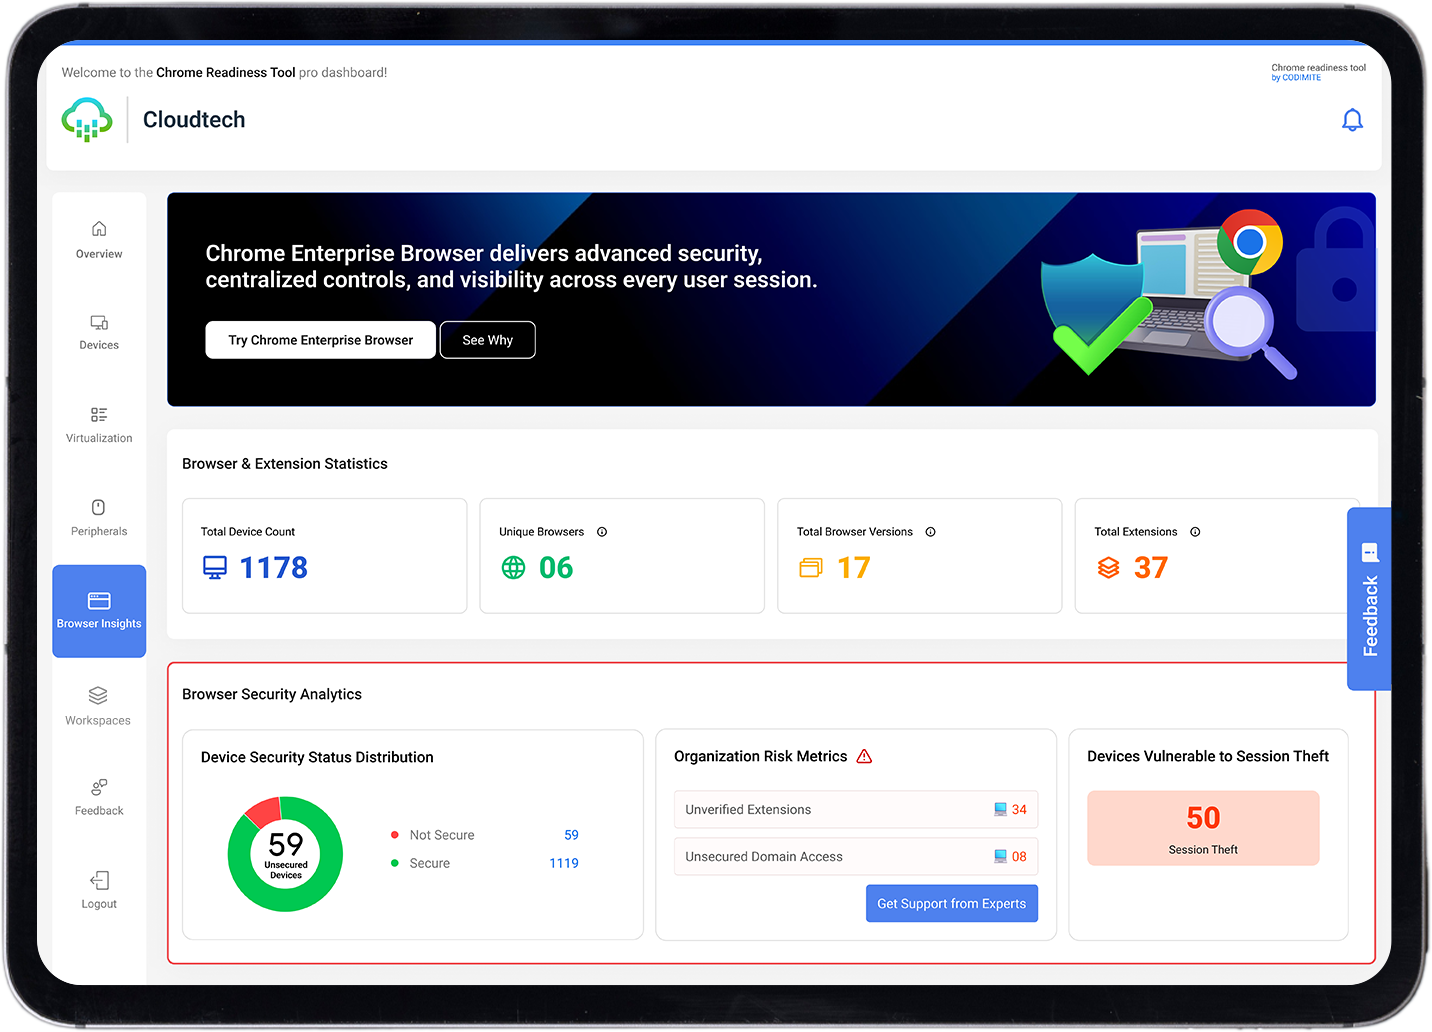Click the Unverified Extensions row

click(856, 810)
